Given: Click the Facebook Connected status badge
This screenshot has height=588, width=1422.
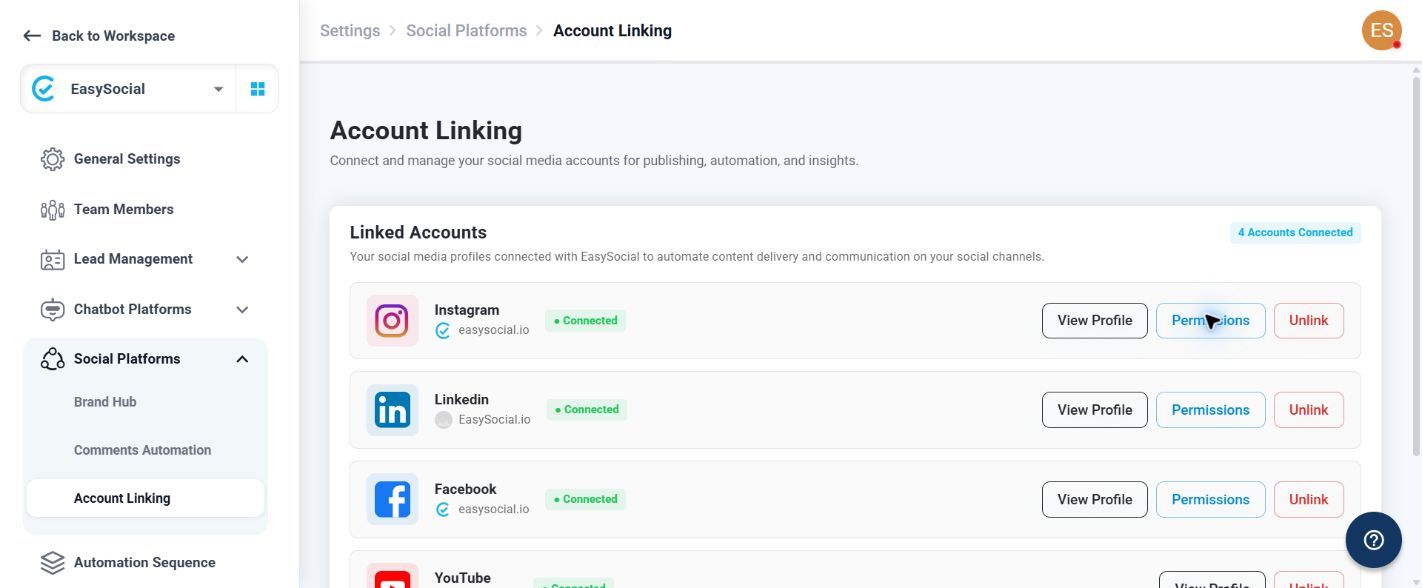Looking at the screenshot, I should (x=585, y=499).
